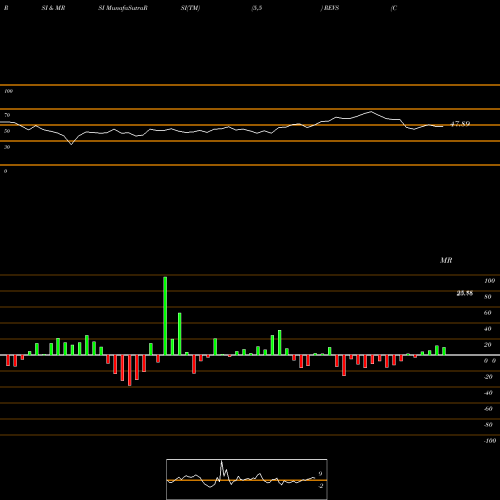Click the RSI line's lowest dip near 30
The width and height of the screenshot is (500, 500).
point(71,144)
